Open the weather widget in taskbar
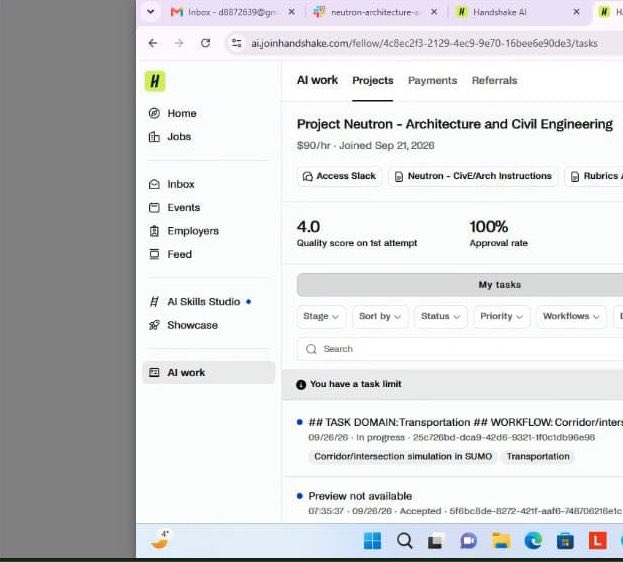 [161, 540]
